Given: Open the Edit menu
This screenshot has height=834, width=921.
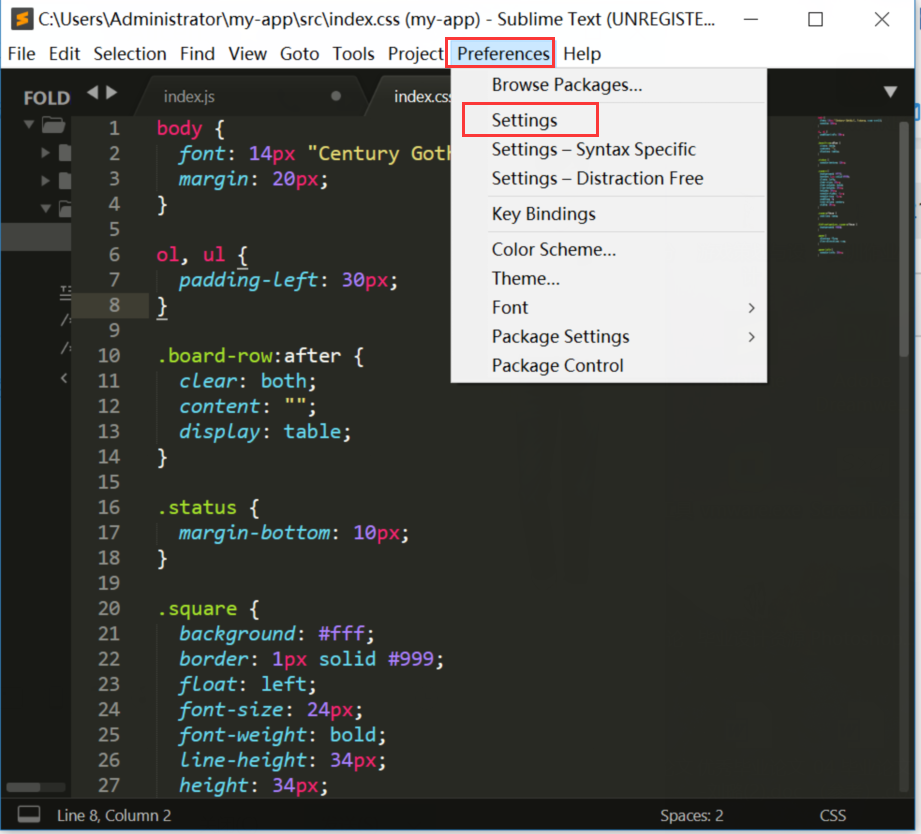Looking at the screenshot, I should pyautogui.click(x=64, y=53).
